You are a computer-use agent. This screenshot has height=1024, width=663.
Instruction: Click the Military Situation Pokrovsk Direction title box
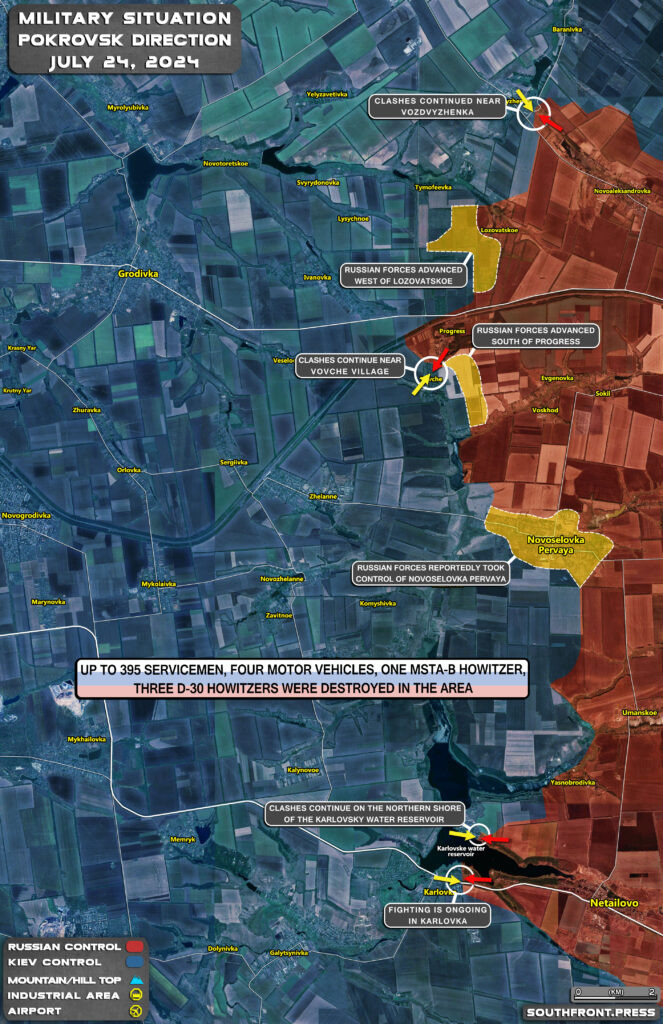click(x=124, y=40)
